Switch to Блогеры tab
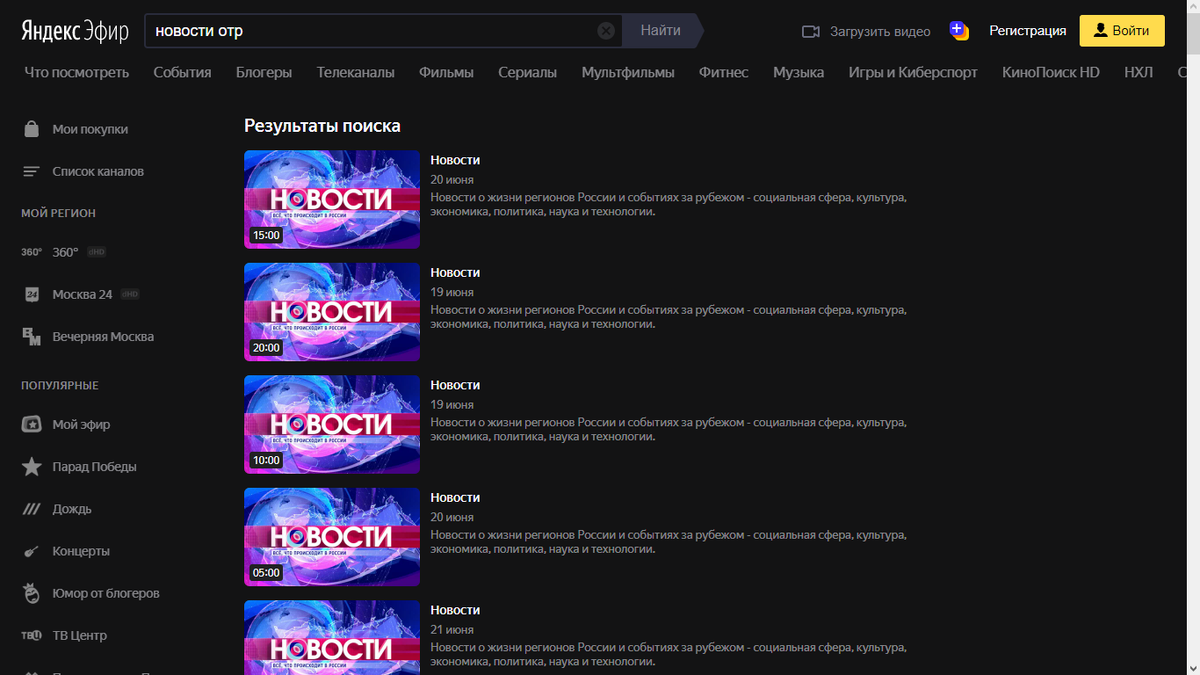The height and width of the screenshot is (675, 1200). point(264,72)
